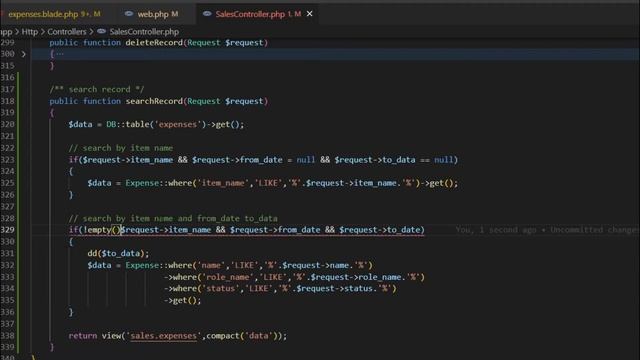This screenshot has width=640, height=360.
Task: Click the folded ellipsis after the brace on line 300
Action: click(60, 54)
